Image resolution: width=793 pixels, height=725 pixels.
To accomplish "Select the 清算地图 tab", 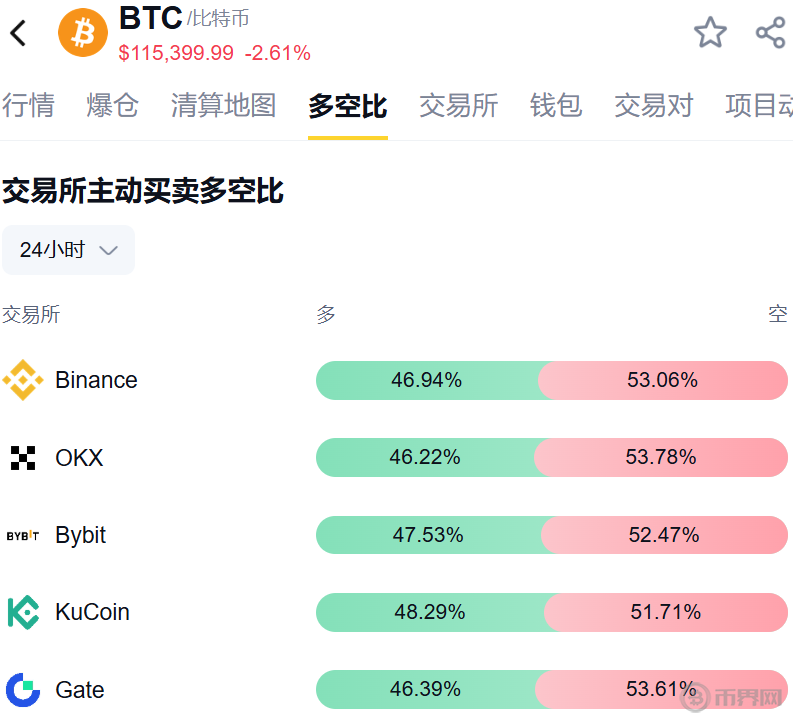I will pyautogui.click(x=223, y=105).
